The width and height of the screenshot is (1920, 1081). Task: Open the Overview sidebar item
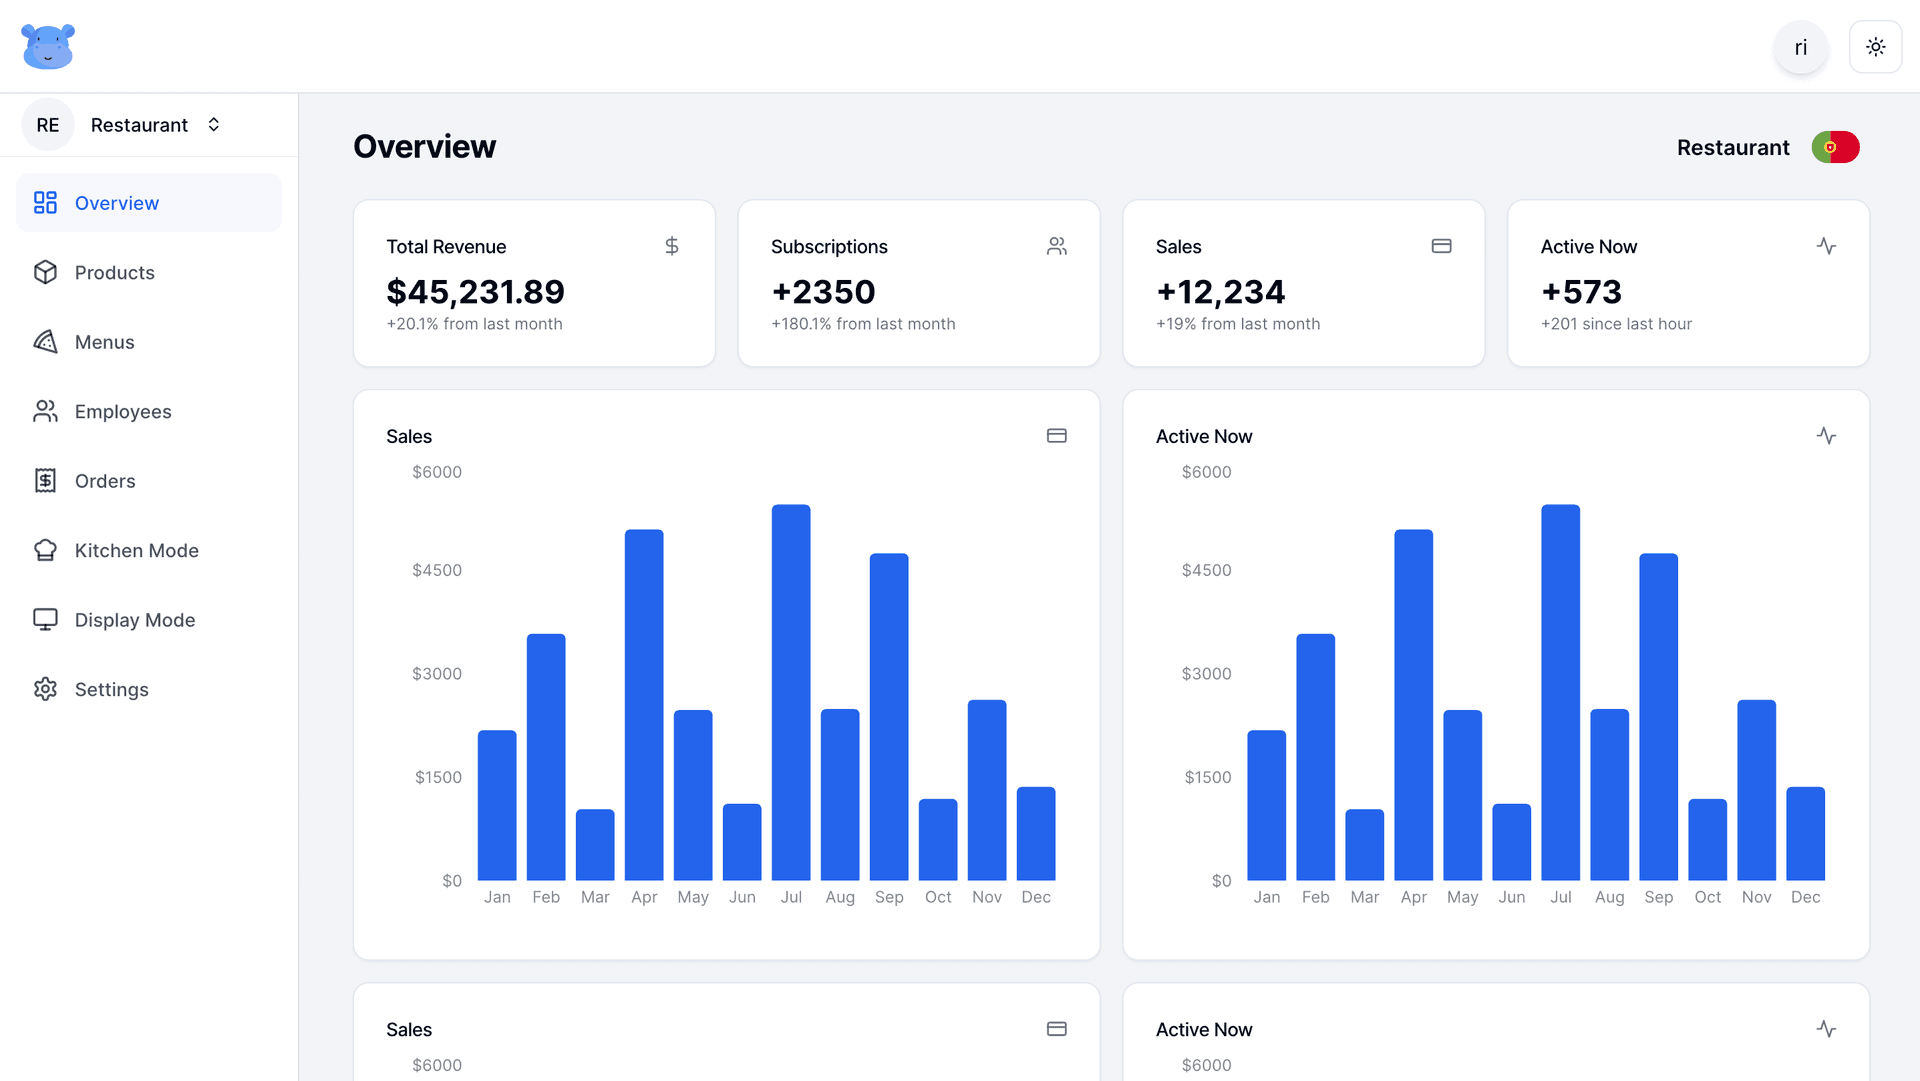(x=149, y=203)
